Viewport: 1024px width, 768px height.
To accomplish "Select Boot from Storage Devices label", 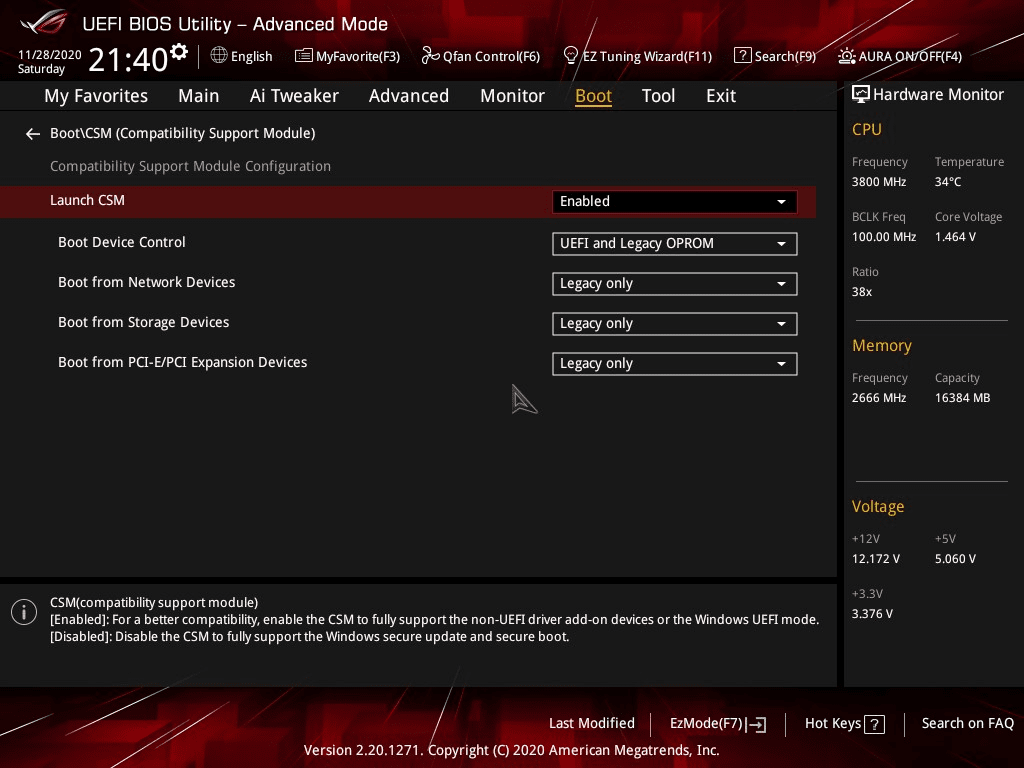I will 144,323.
